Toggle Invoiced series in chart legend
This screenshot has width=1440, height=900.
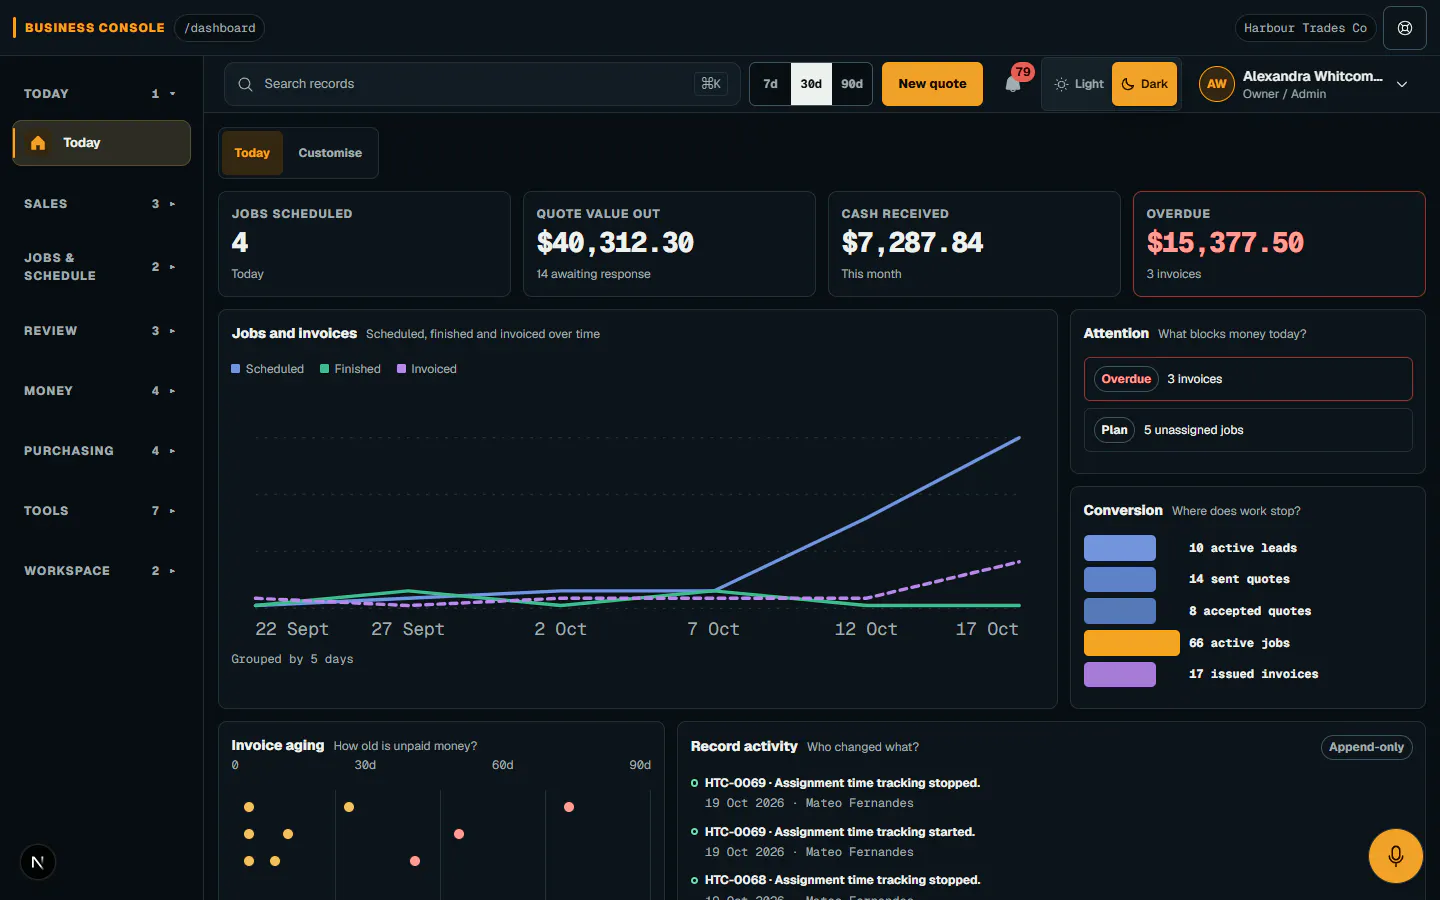[x=427, y=369]
